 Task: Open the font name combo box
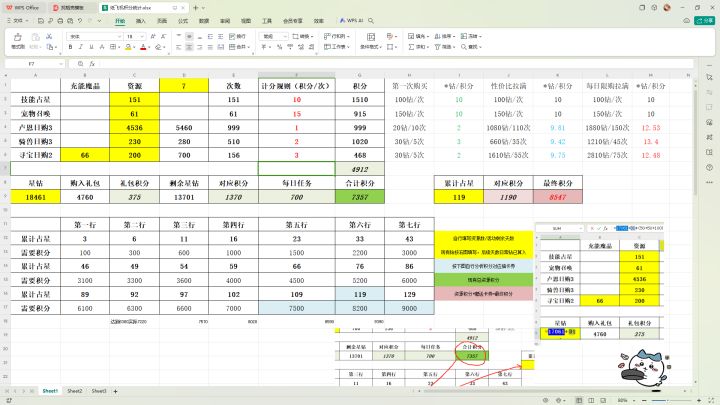[94, 36]
